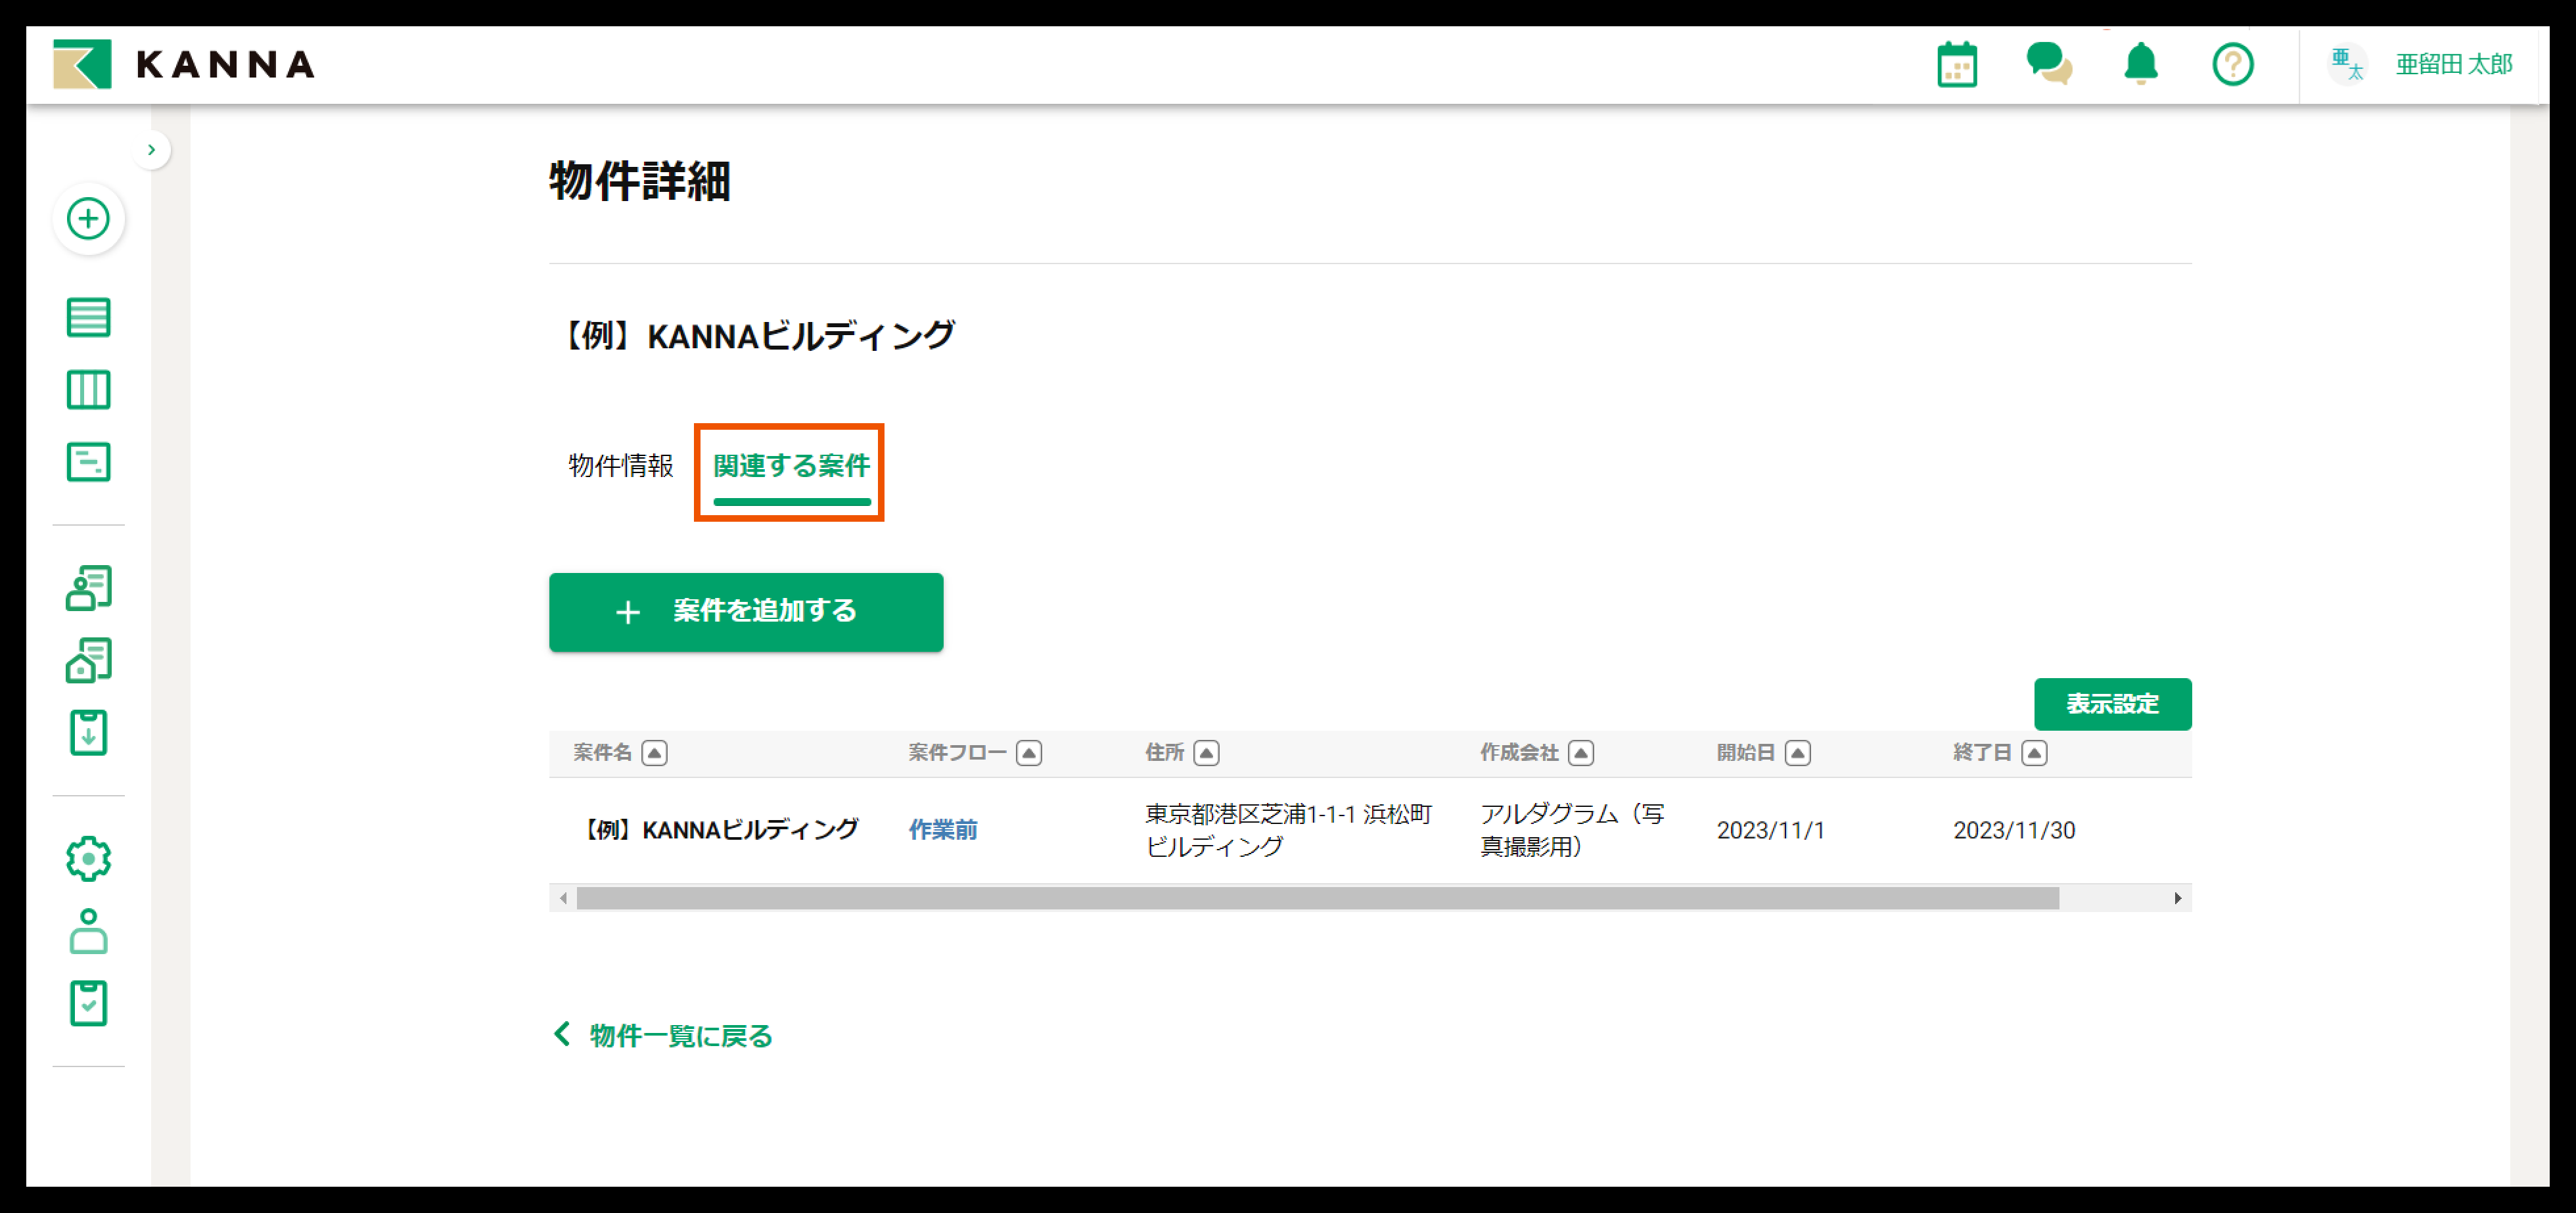Open the member person icon in sidebar

[88, 931]
